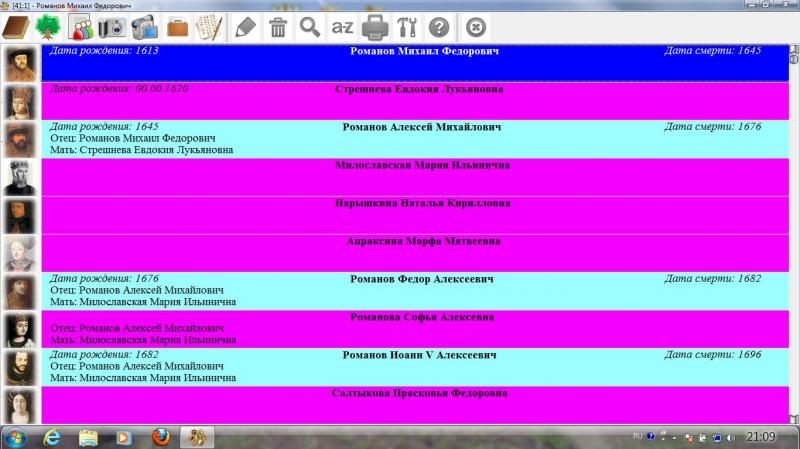800x449 pixels.
Task: Select the people list icon
Action: point(81,27)
